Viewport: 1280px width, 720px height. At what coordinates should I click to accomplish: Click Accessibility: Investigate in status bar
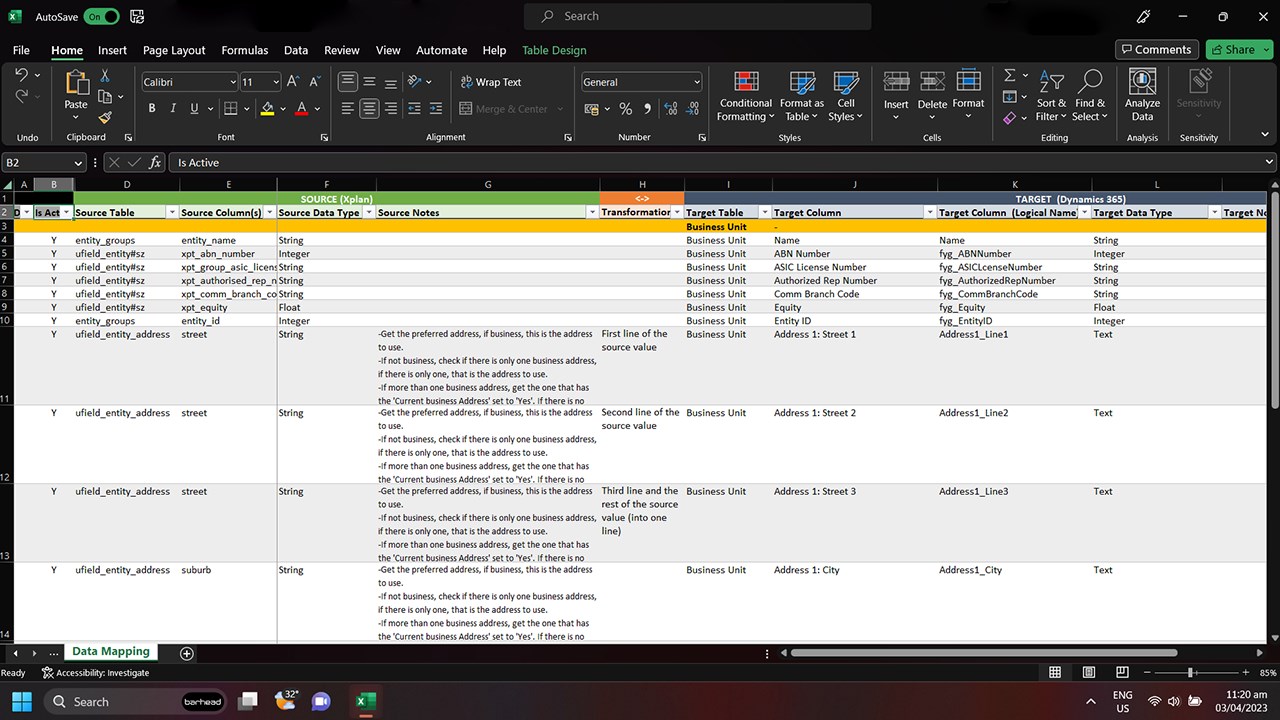[95, 673]
